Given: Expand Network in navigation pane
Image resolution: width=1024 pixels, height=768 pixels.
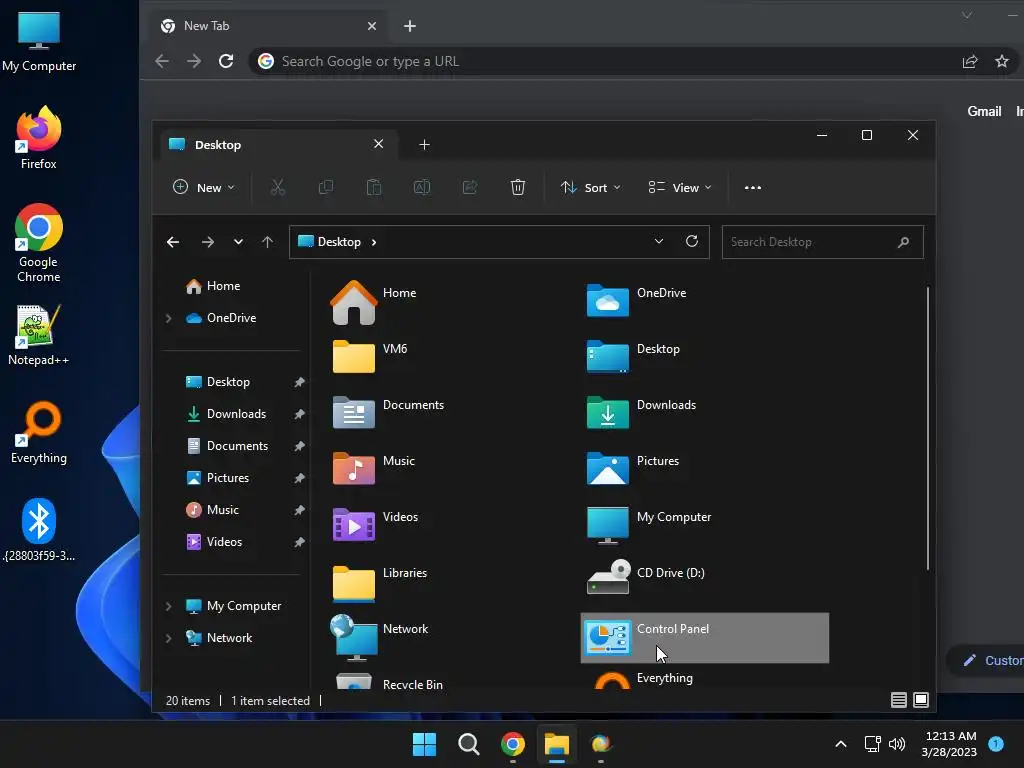Looking at the screenshot, I should tap(168, 638).
